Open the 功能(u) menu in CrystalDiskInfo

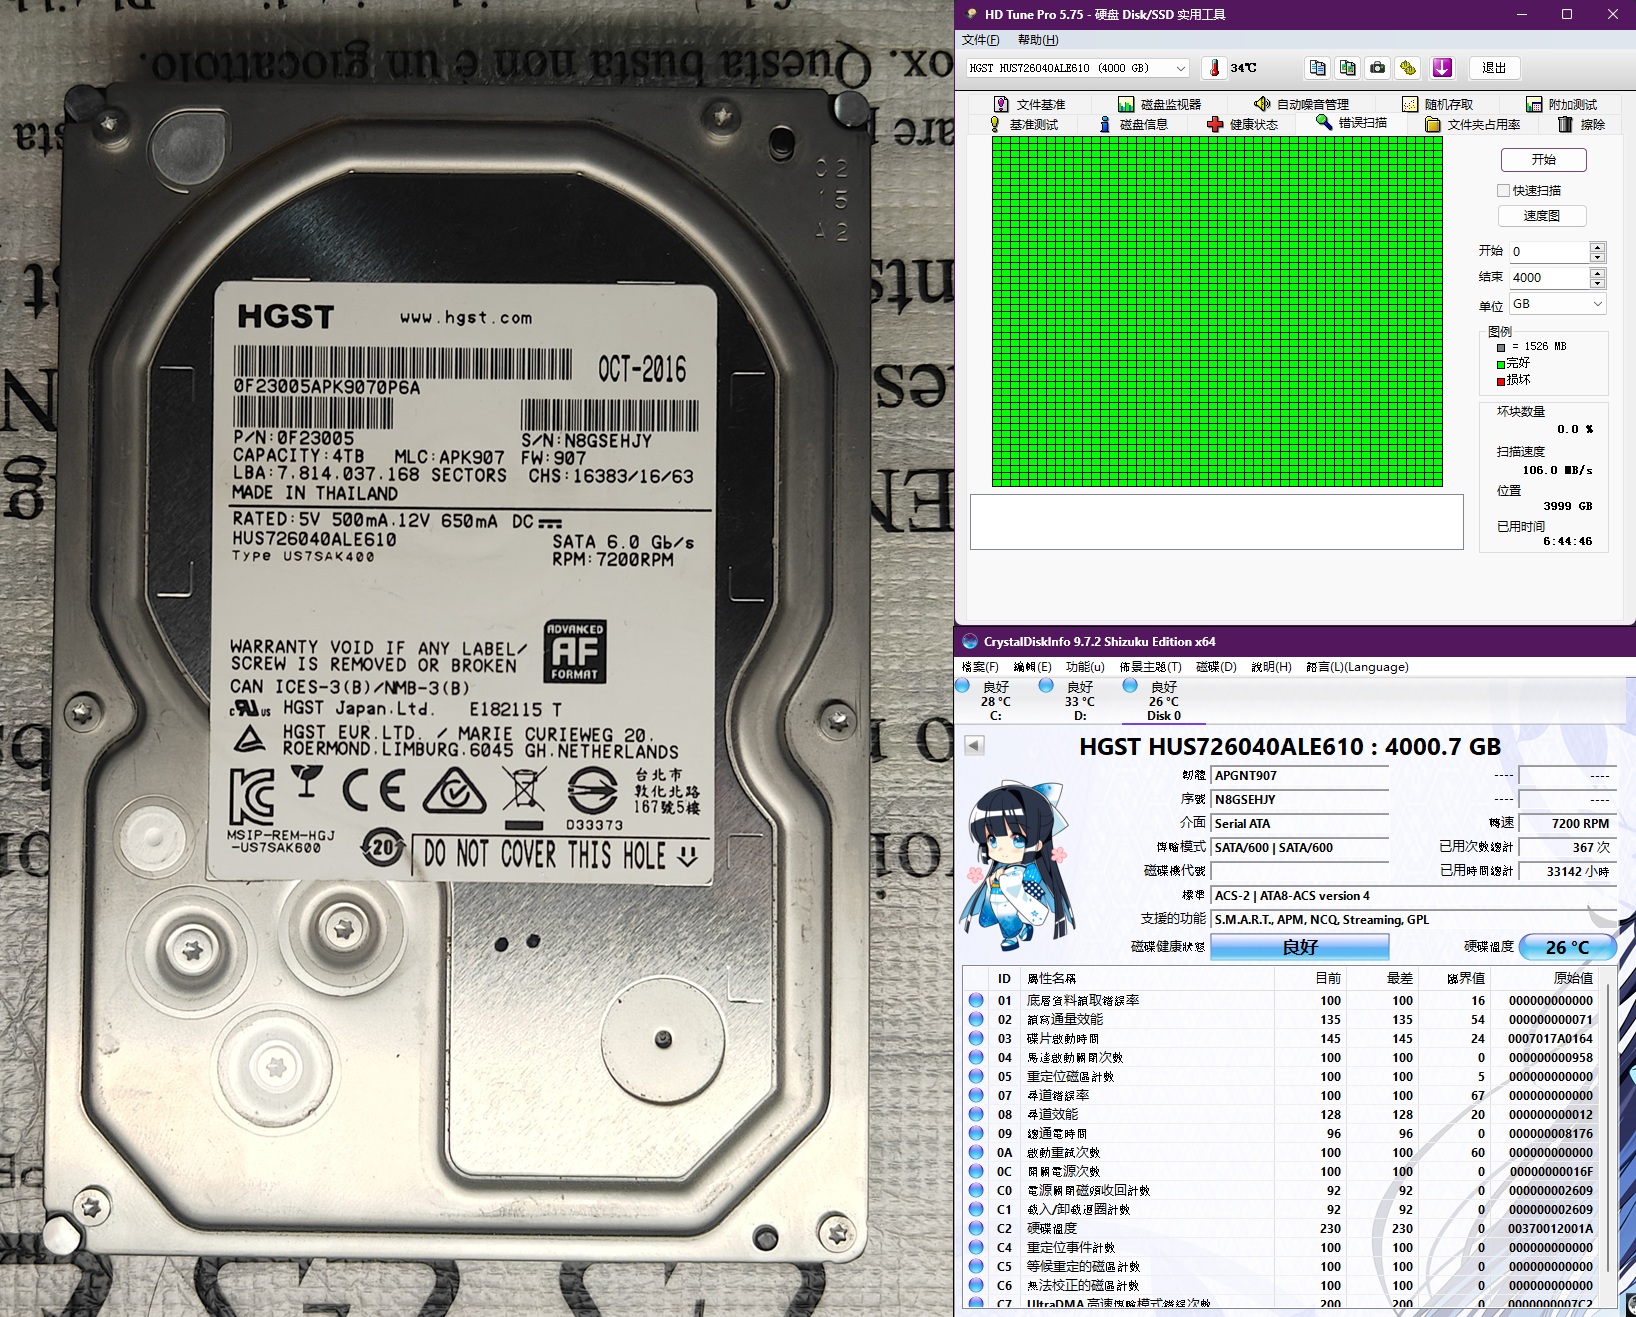click(1085, 667)
